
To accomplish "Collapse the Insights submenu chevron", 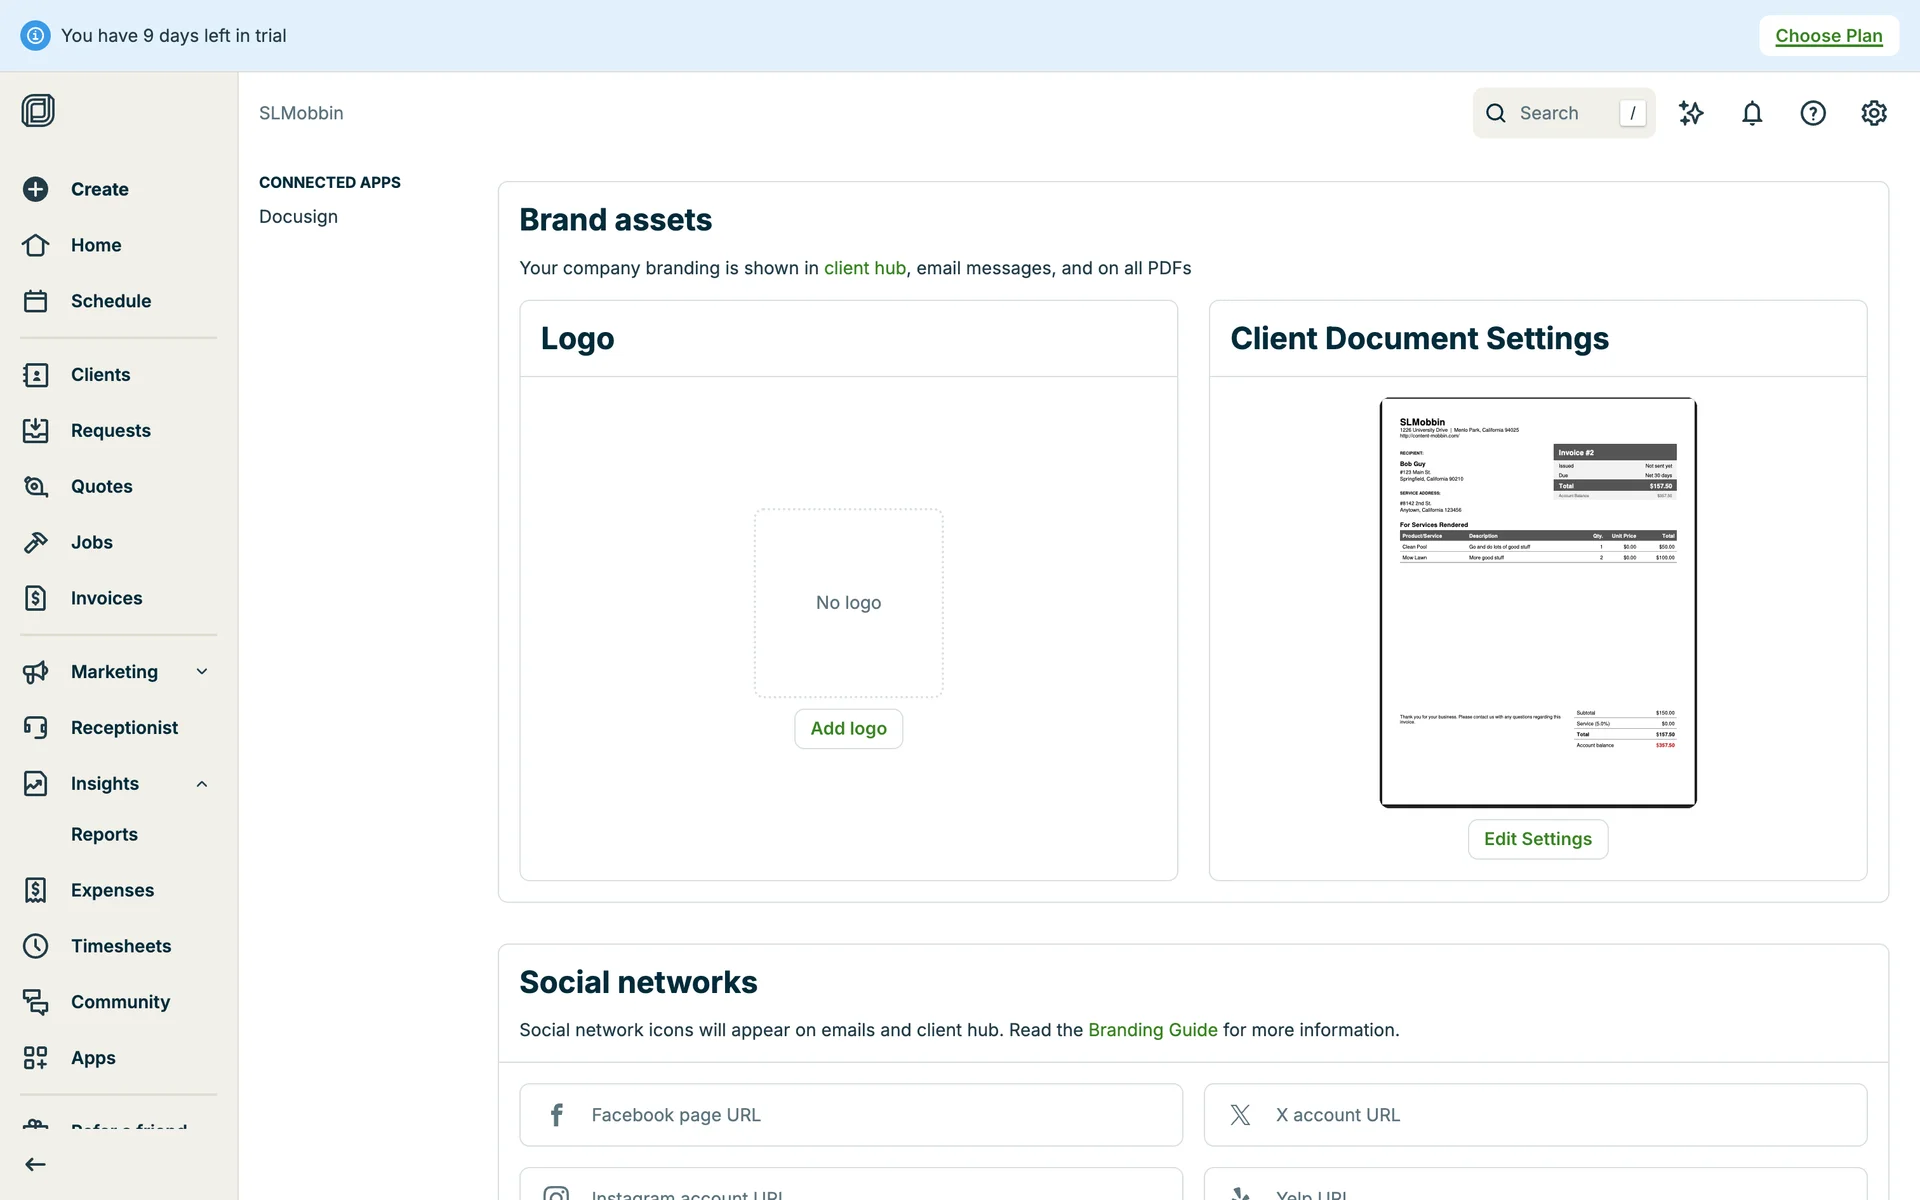I will pyautogui.click(x=202, y=784).
